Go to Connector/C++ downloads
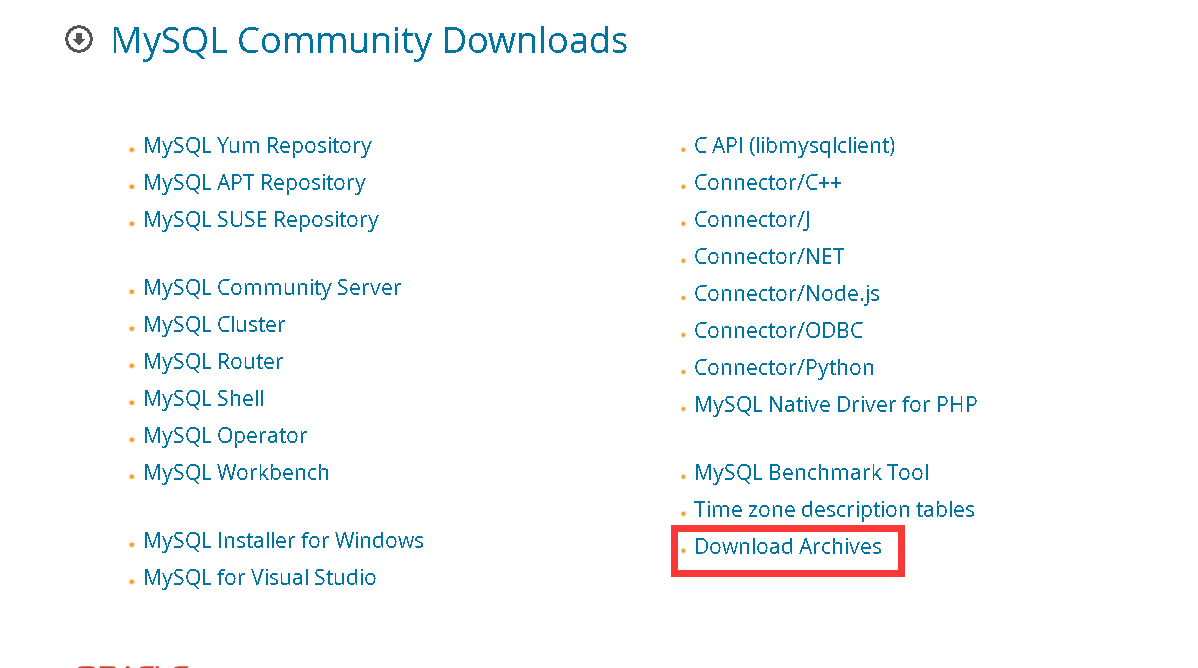The width and height of the screenshot is (1198, 668). (768, 183)
